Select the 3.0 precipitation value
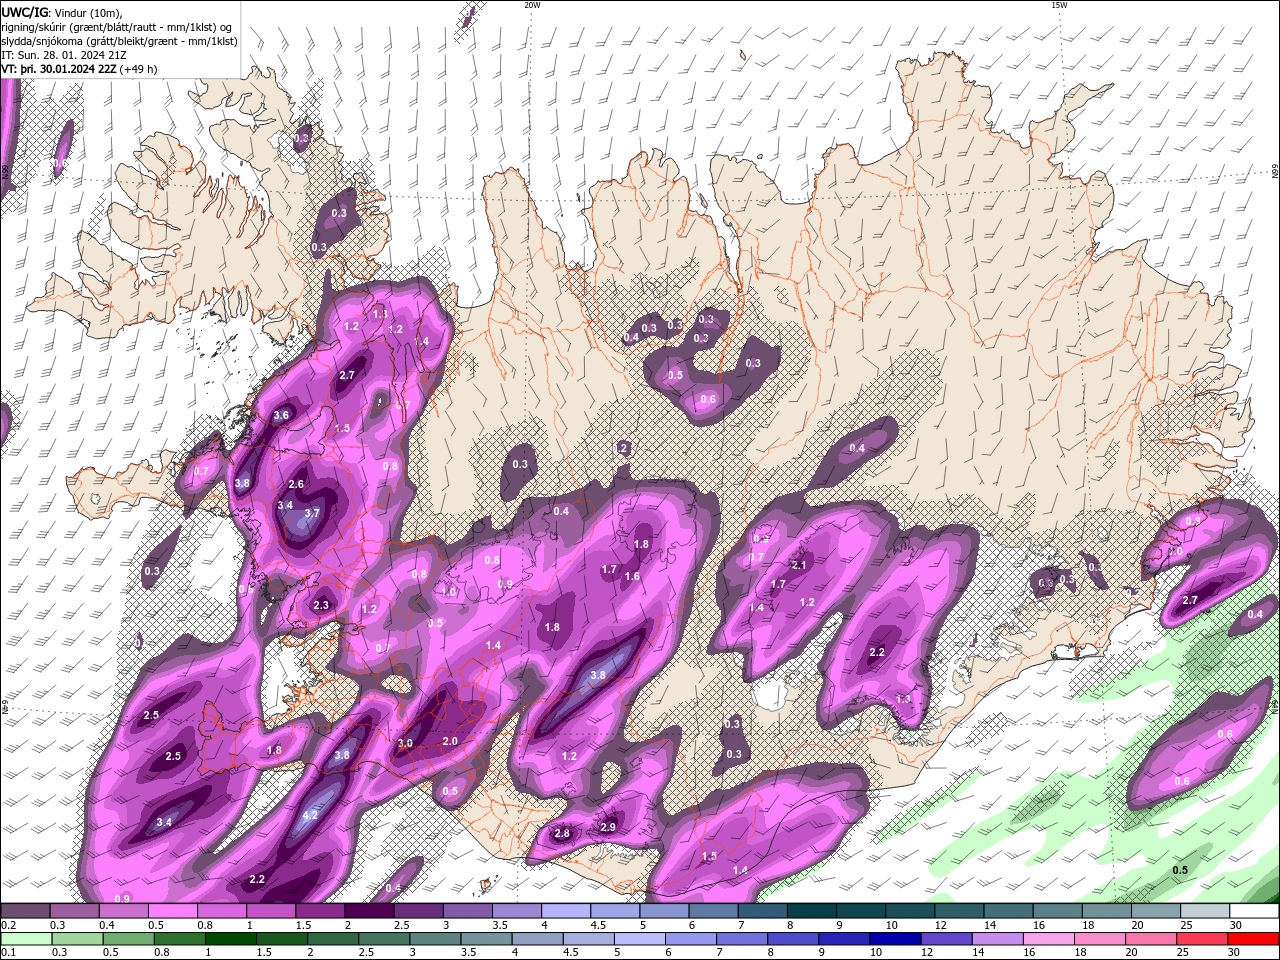The width and height of the screenshot is (1280, 960). (x=405, y=744)
